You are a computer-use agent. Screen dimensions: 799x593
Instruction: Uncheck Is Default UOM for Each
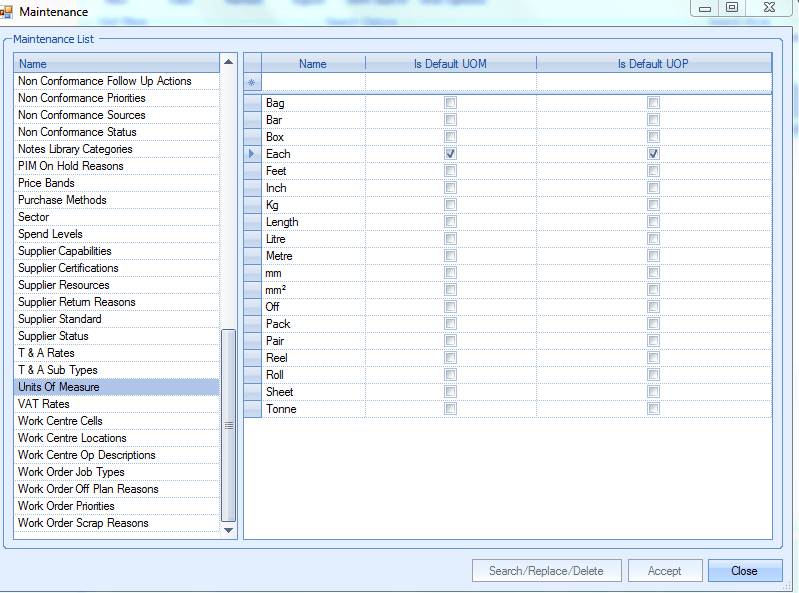[451, 154]
